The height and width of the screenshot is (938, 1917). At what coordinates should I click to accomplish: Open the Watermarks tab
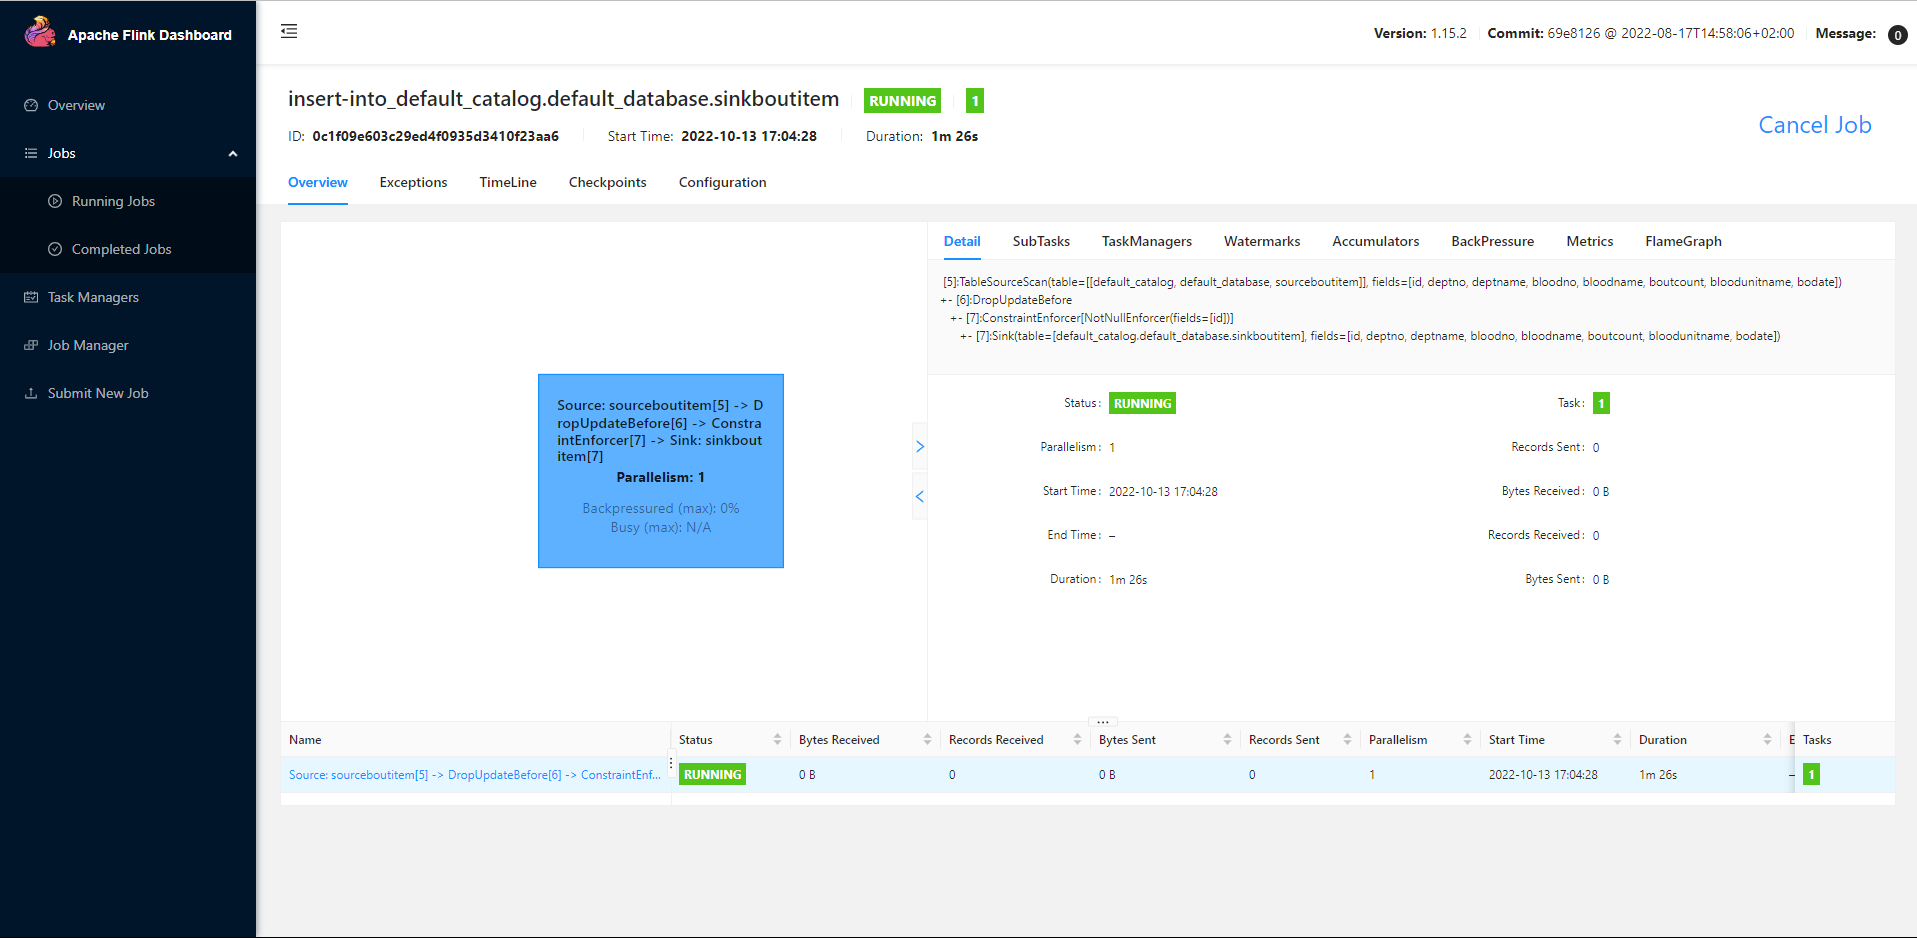(1262, 241)
